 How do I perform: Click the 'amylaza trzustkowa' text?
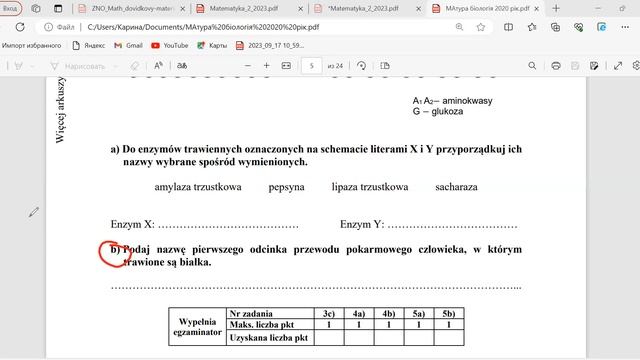(198, 187)
